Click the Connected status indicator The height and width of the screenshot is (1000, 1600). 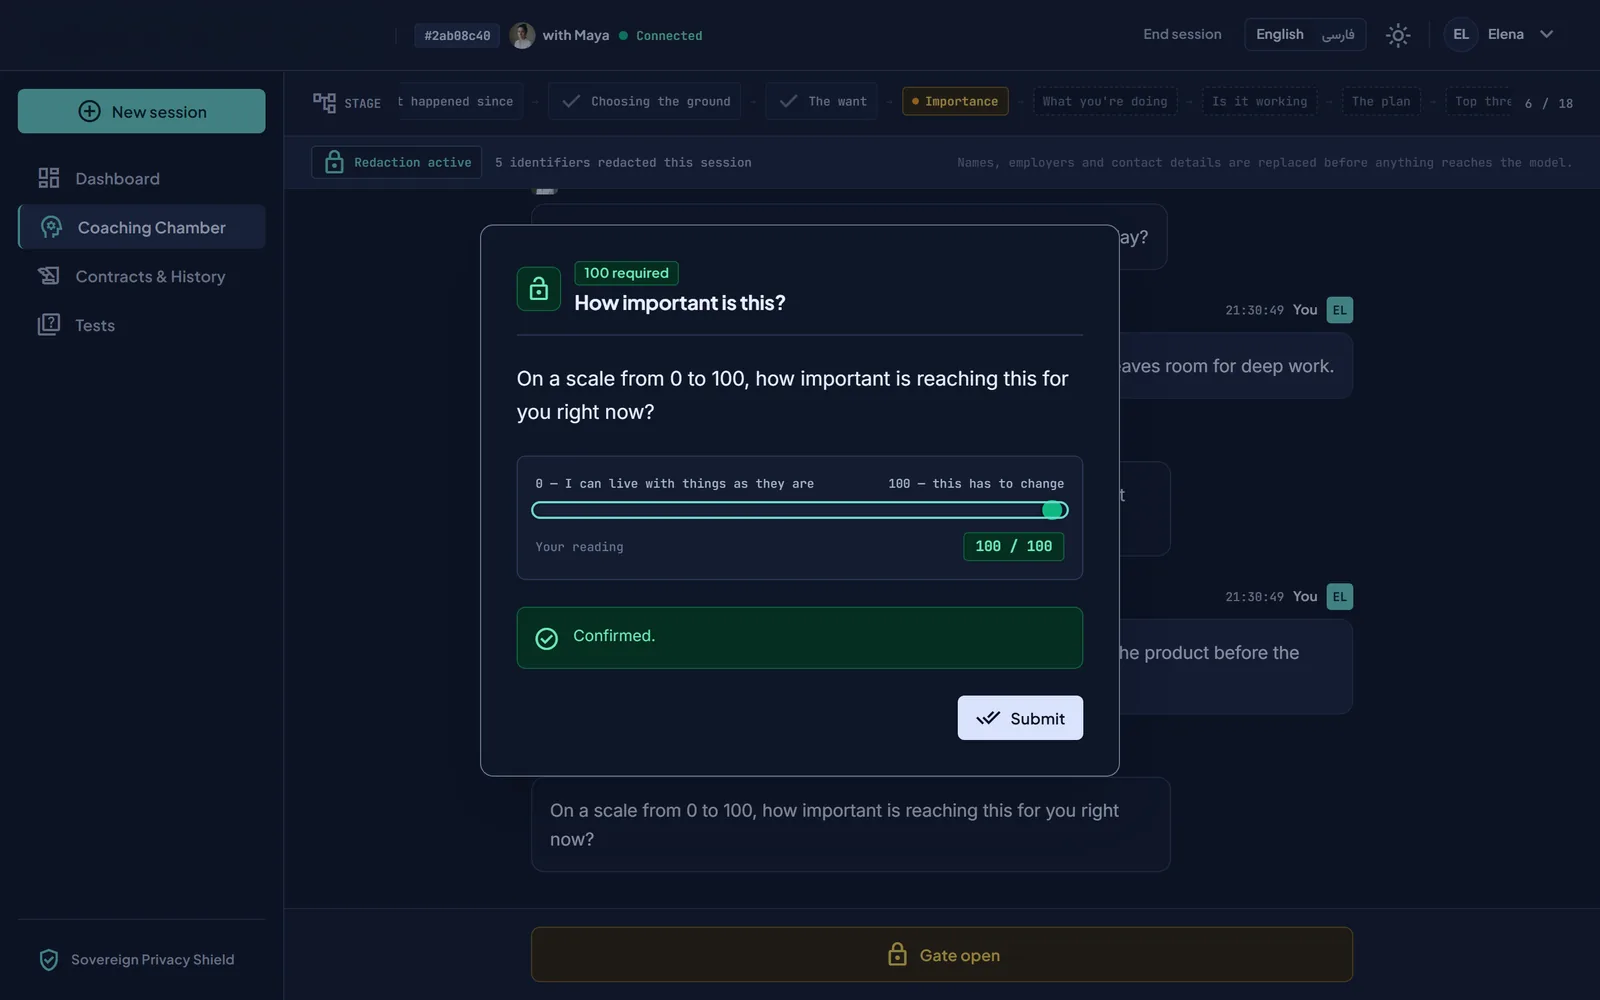tap(661, 35)
